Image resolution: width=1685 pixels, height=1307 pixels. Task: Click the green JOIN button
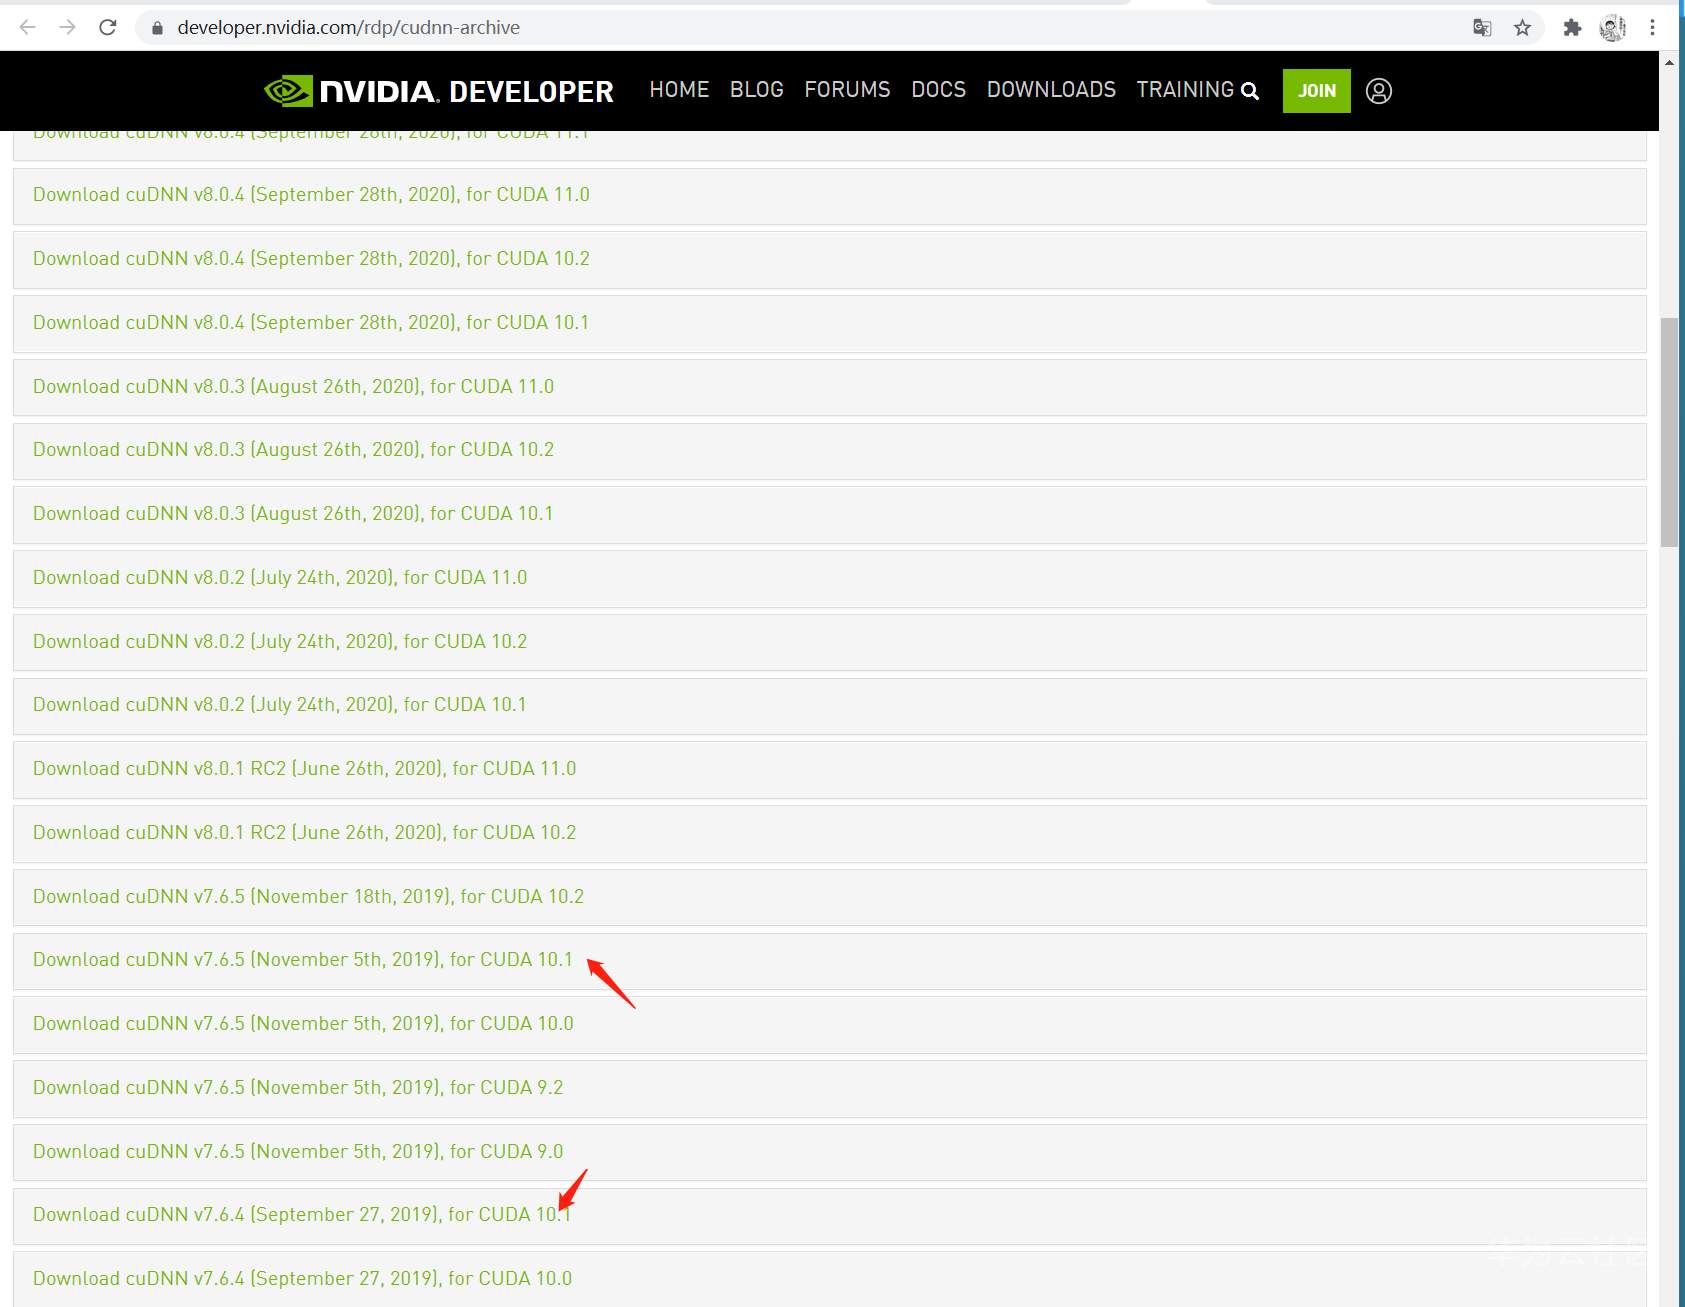pos(1317,91)
